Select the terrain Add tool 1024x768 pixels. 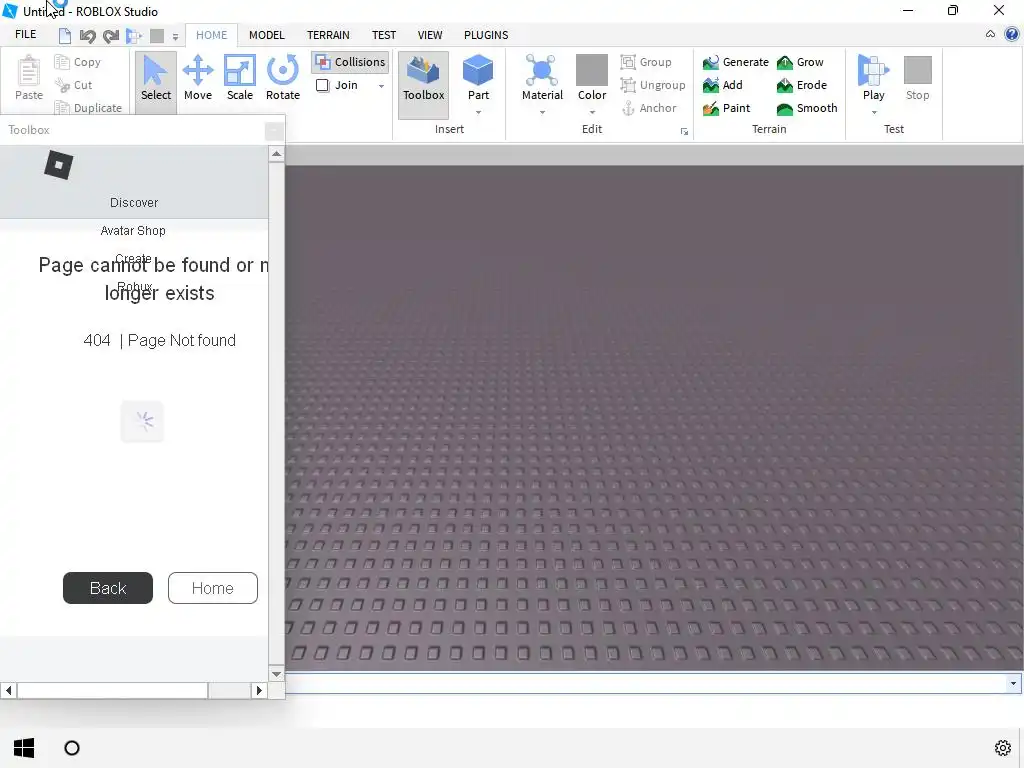pos(722,85)
